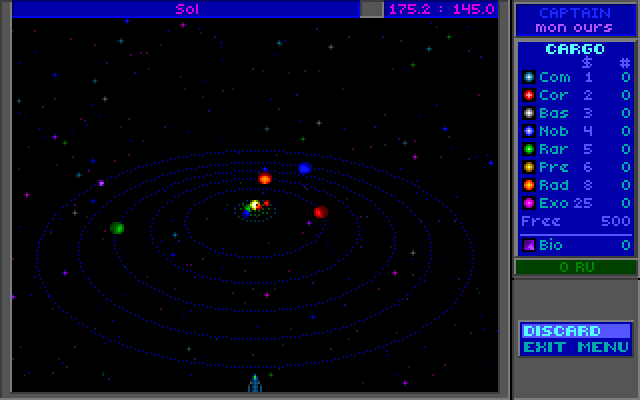Select the DISCARD menu option
The width and height of the screenshot is (640, 400).
576,331
